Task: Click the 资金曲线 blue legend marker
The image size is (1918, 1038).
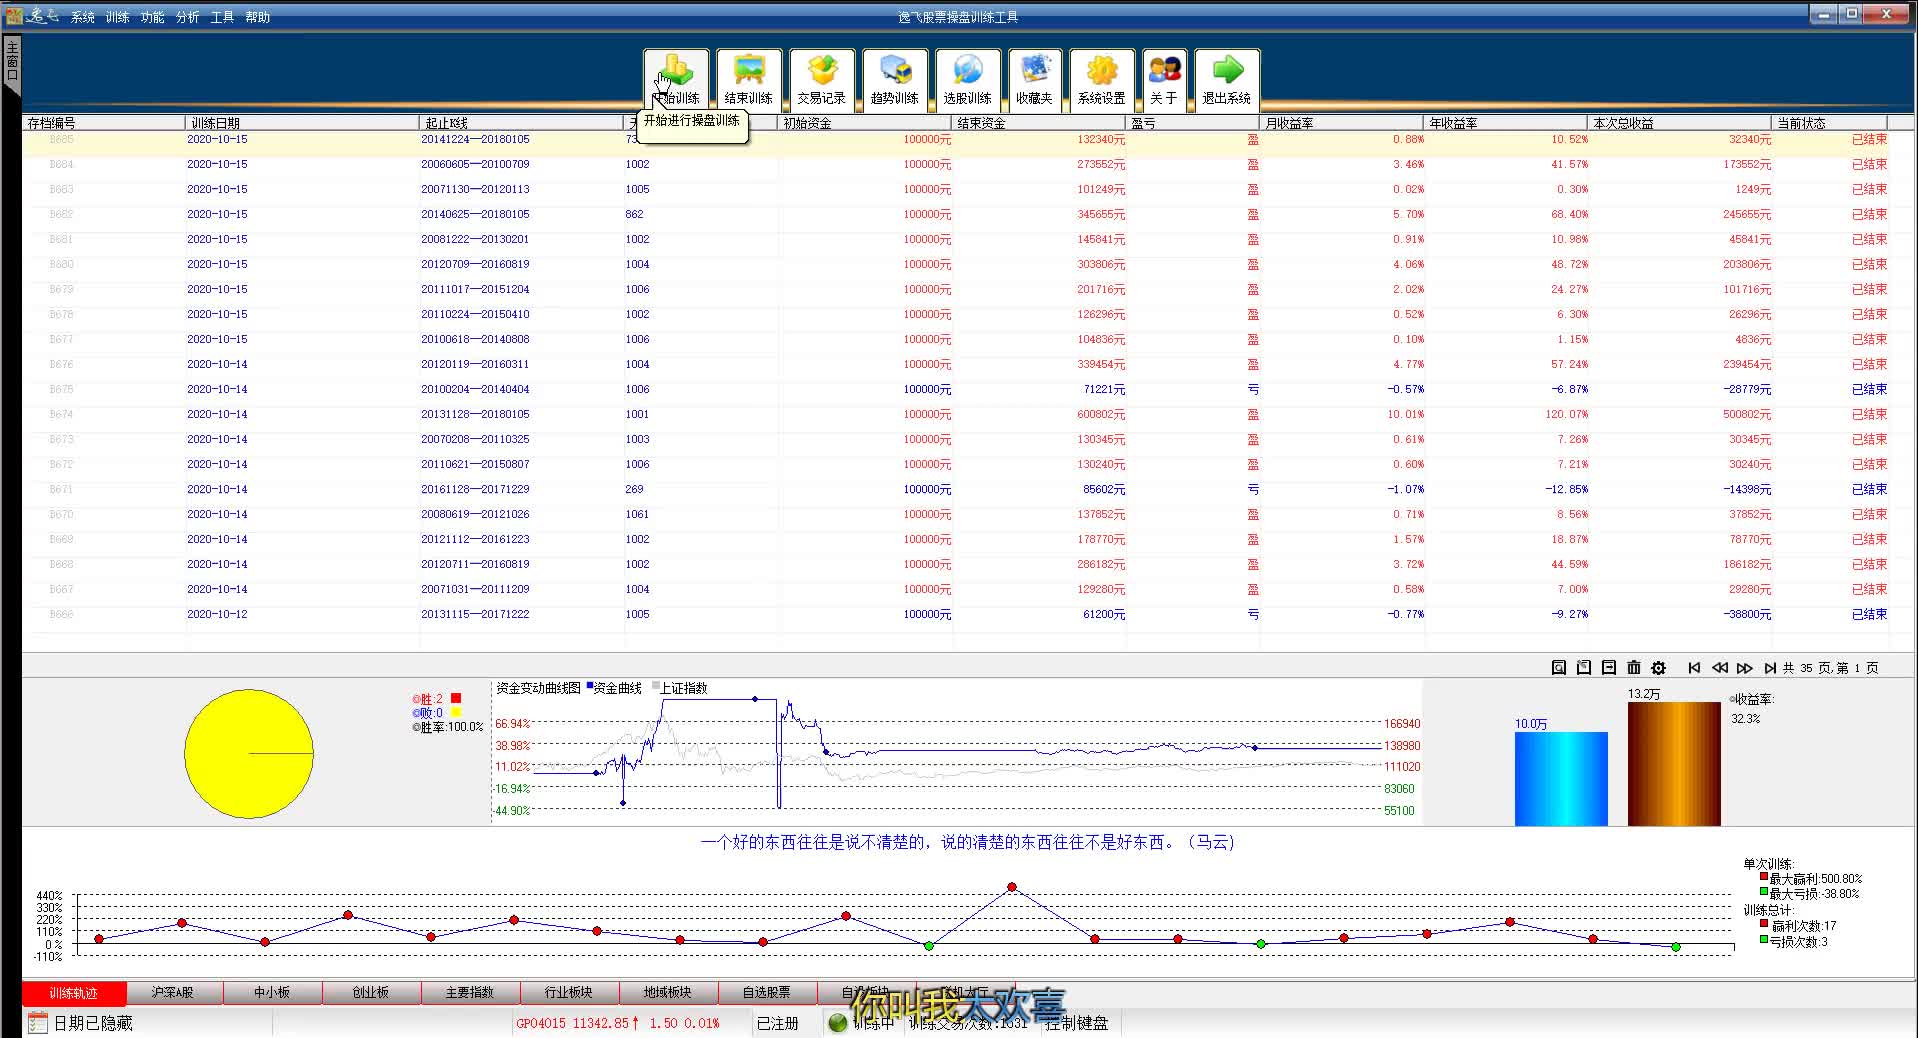Action: click(x=590, y=686)
